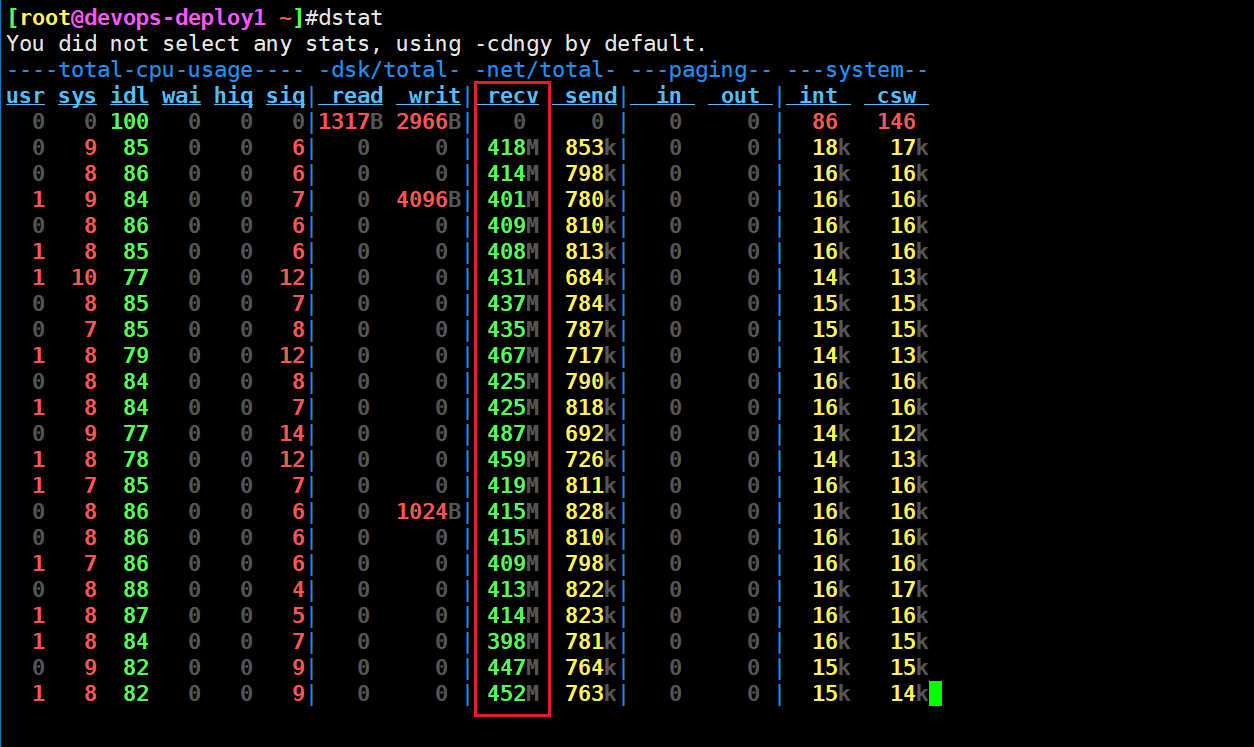
Task: Click the disk read value 1317B
Action: pyautogui.click(x=351, y=122)
